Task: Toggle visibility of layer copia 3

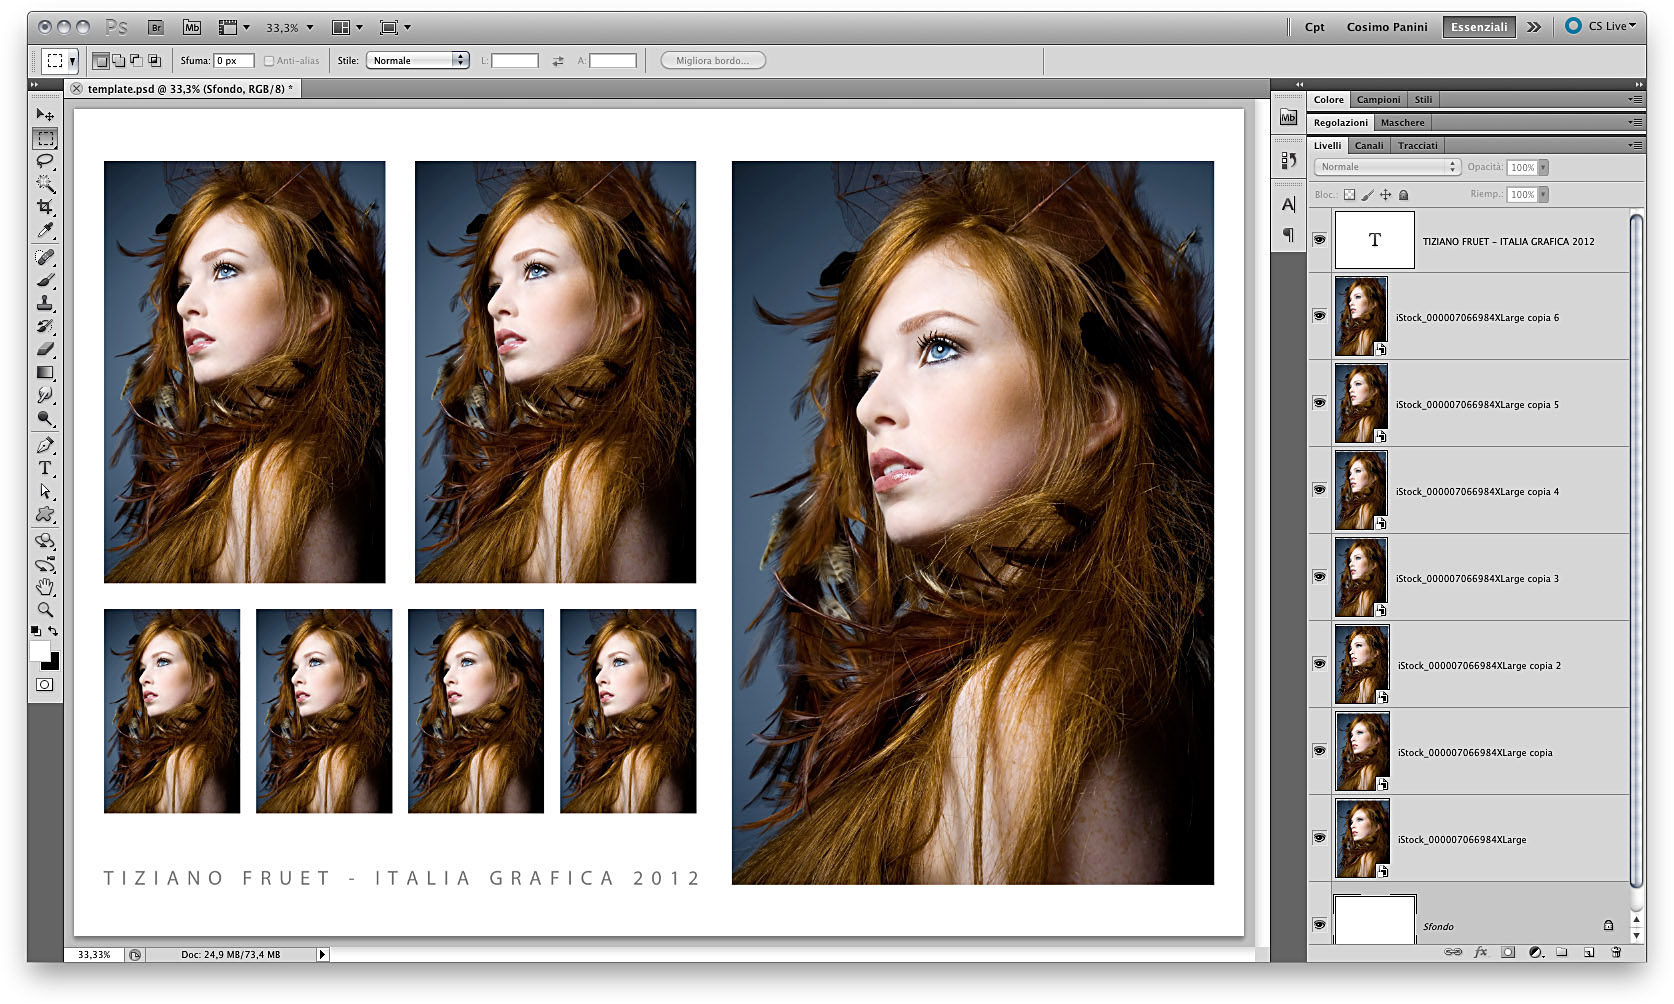Action: pyautogui.click(x=1319, y=577)
